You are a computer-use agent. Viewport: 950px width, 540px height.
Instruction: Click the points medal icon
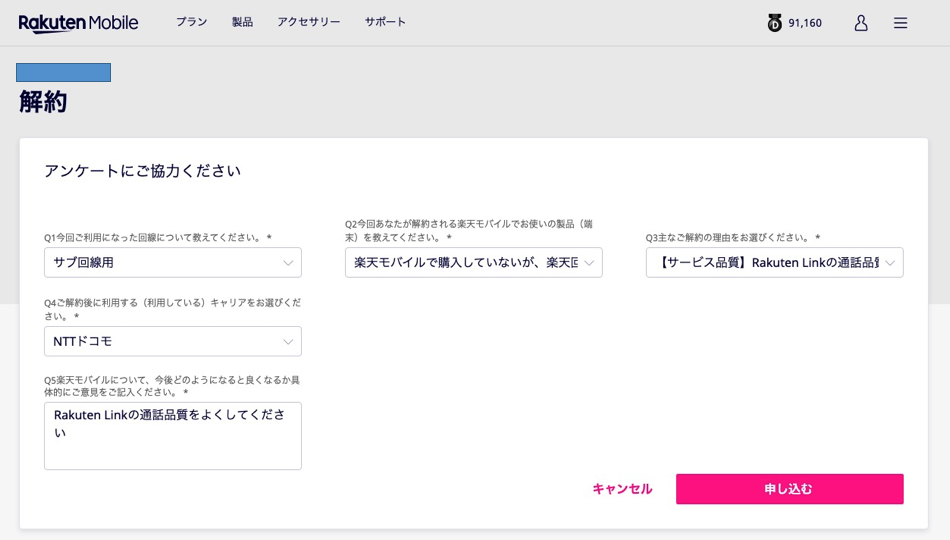click(774, 23)
